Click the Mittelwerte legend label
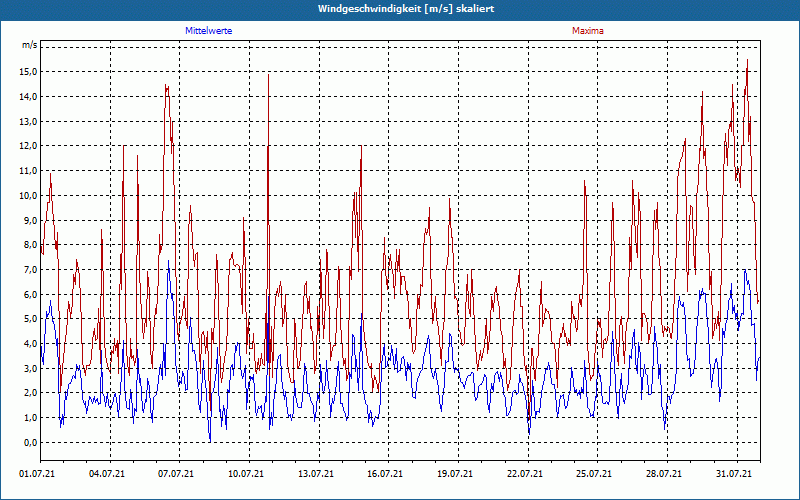Screen dimensions: 800x500 (209, 31)
